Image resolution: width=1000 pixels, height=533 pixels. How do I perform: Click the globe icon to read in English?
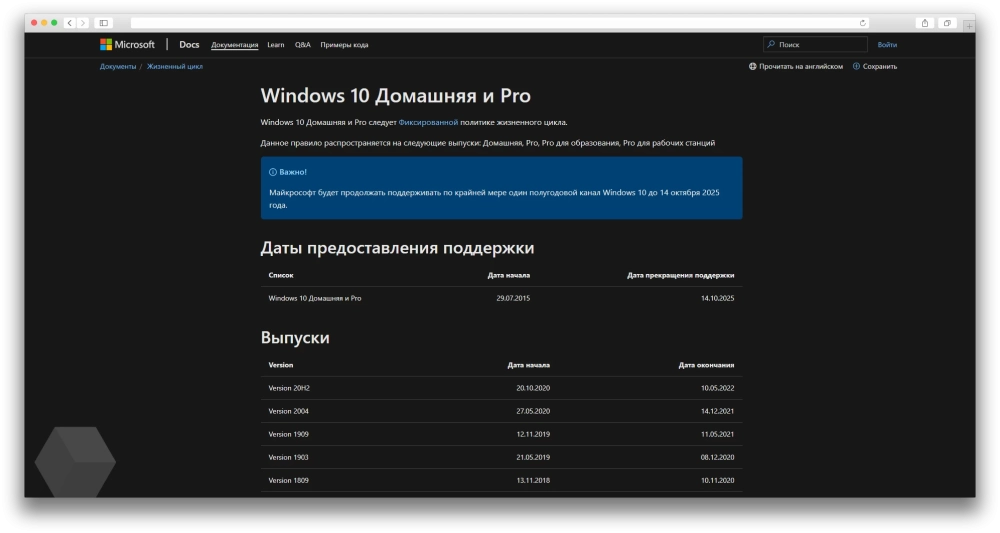tap(753, 67)
